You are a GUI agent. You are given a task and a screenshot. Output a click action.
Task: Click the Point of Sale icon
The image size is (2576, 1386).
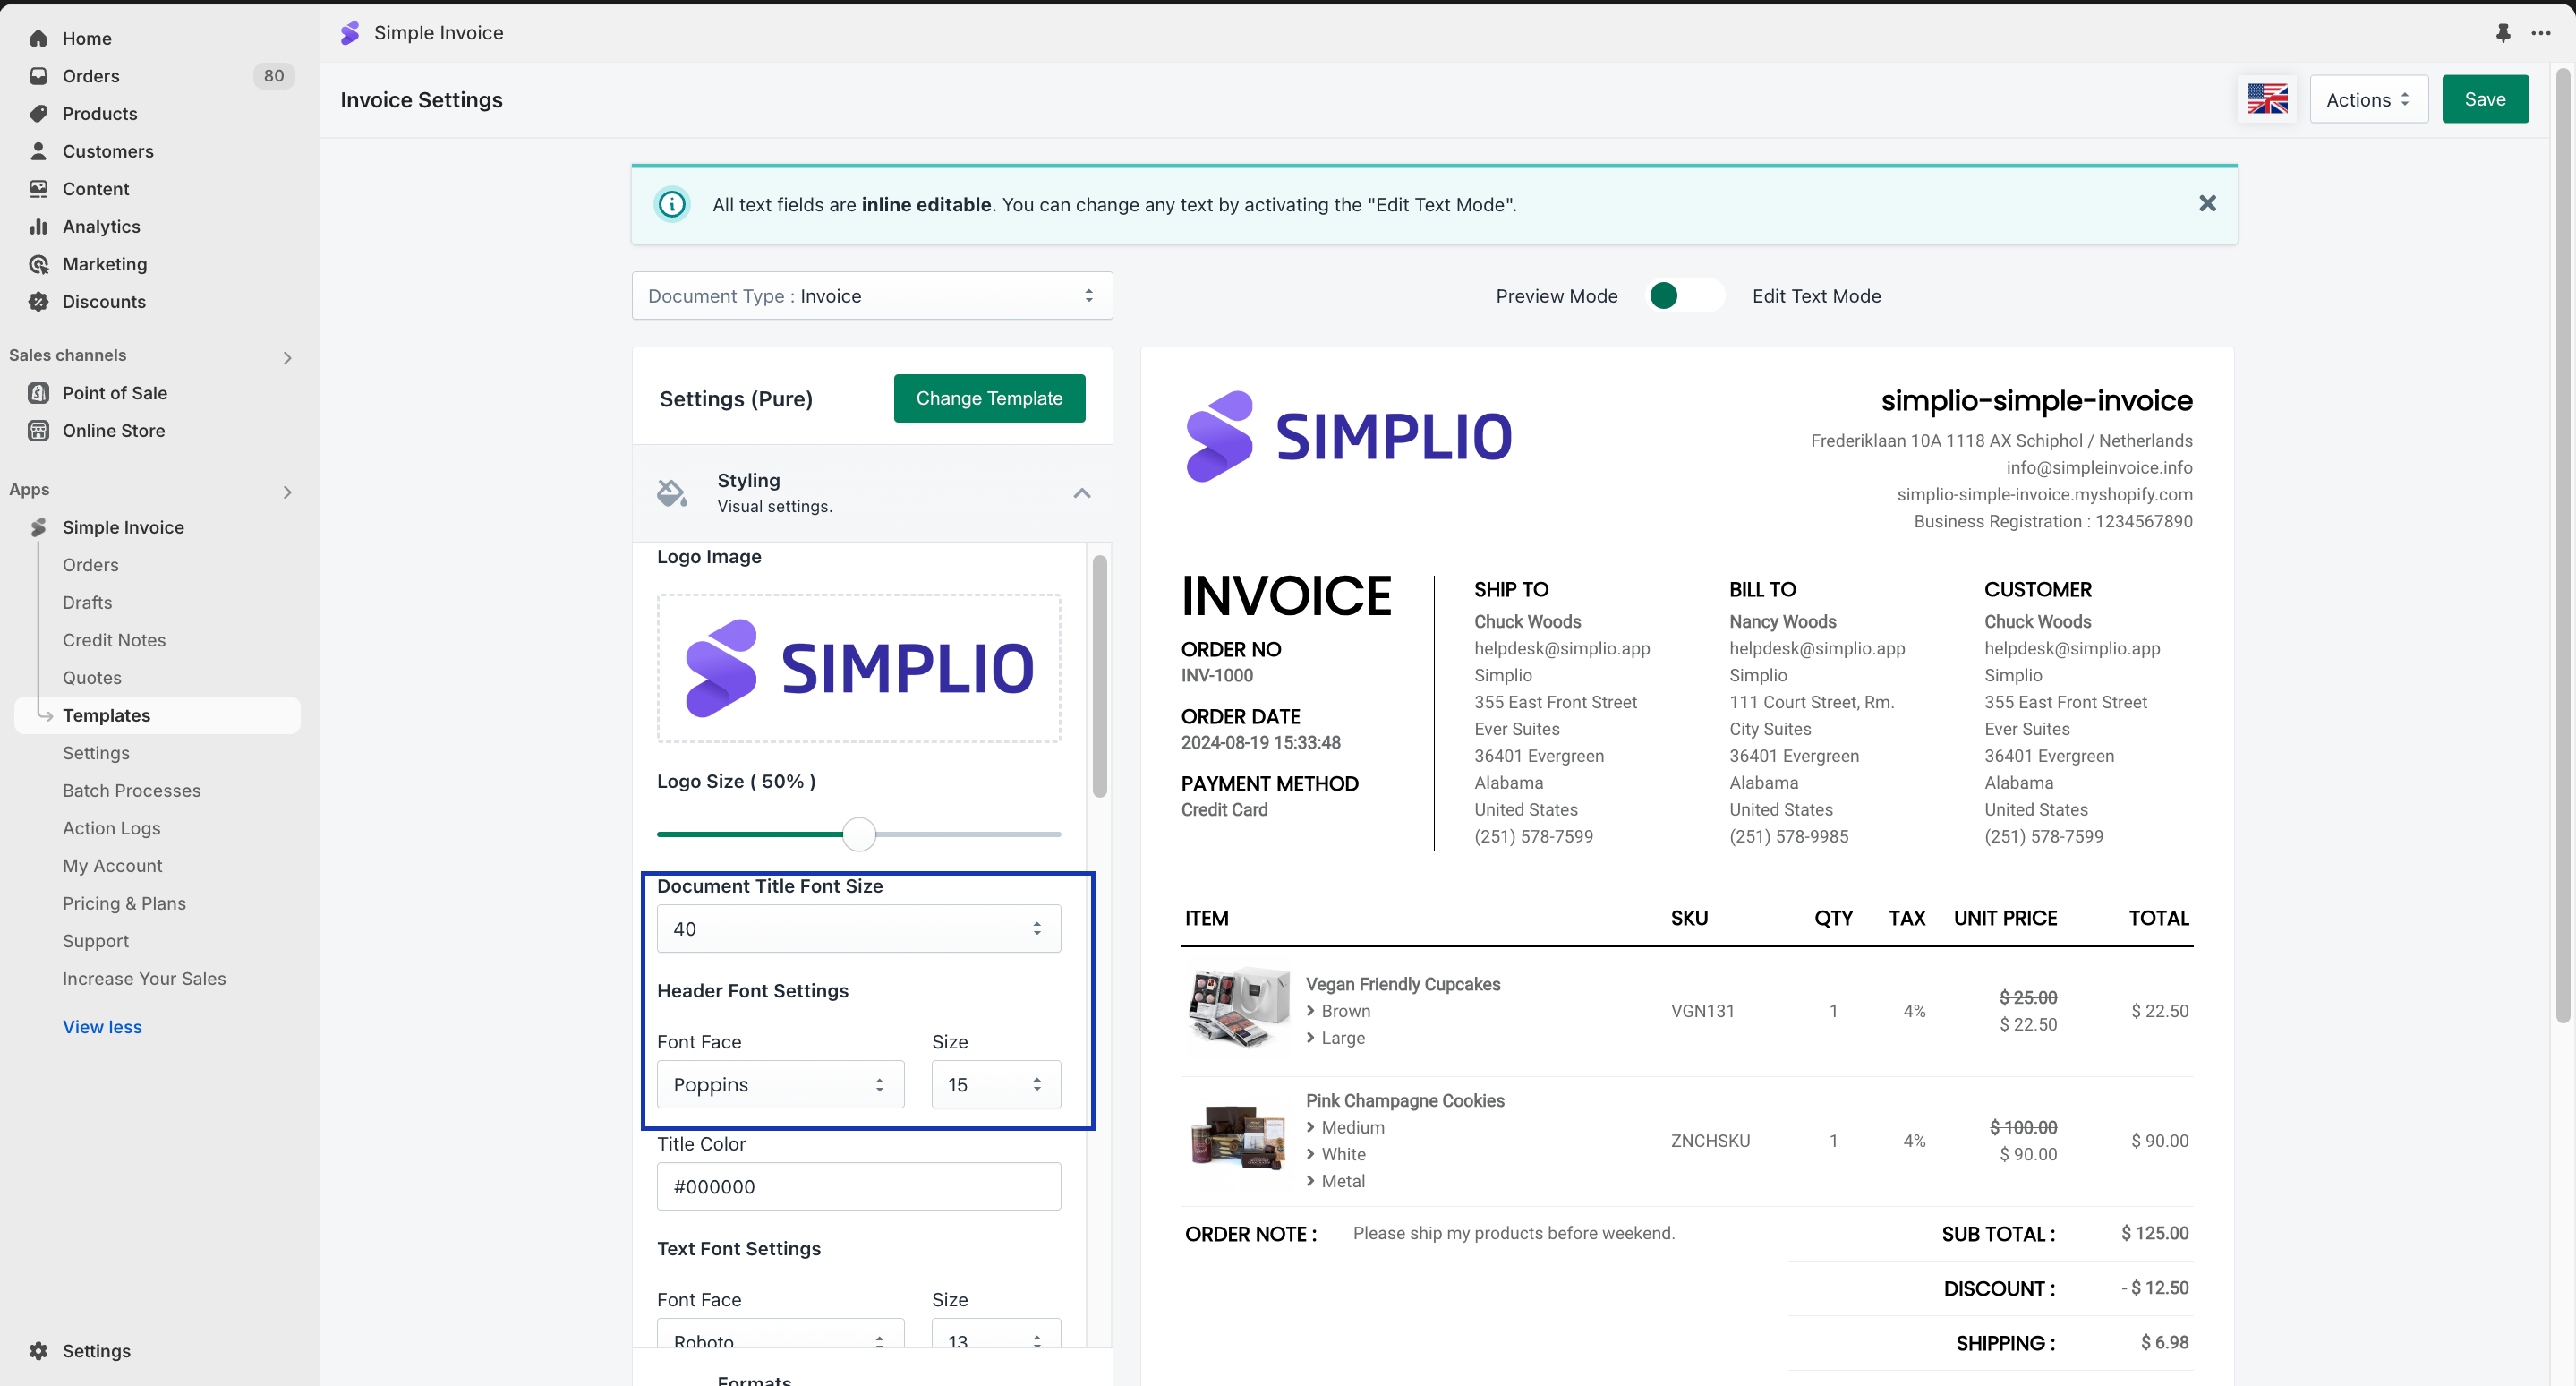(38, 393)
